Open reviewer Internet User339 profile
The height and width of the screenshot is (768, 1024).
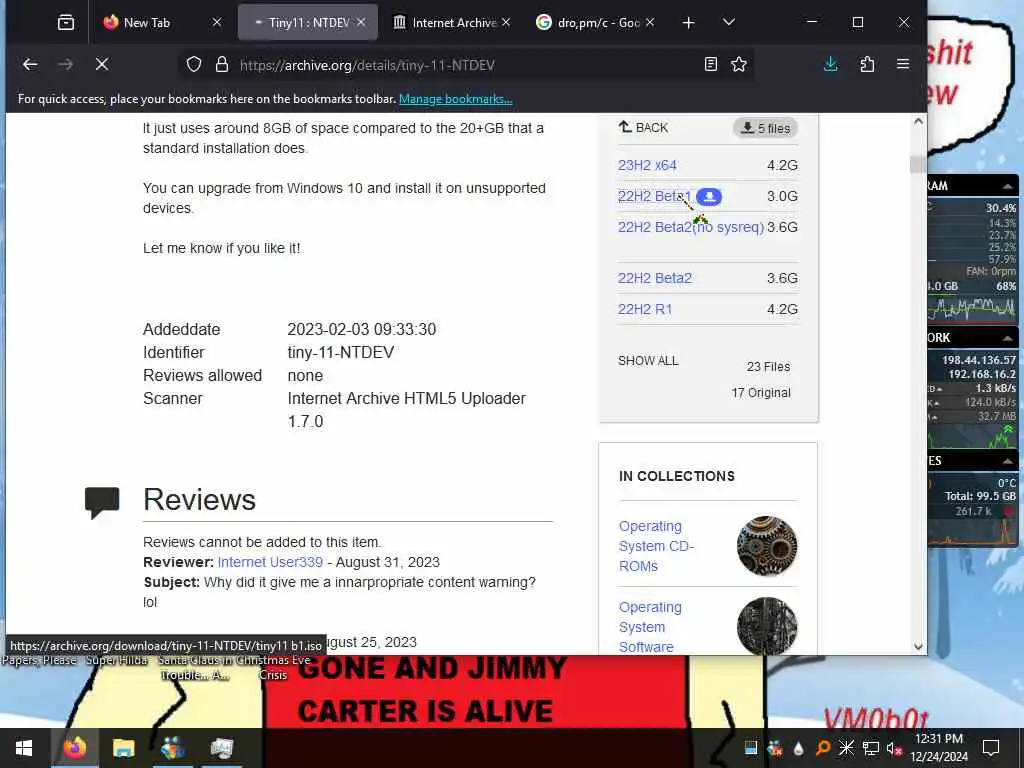(x=270, y=562)
